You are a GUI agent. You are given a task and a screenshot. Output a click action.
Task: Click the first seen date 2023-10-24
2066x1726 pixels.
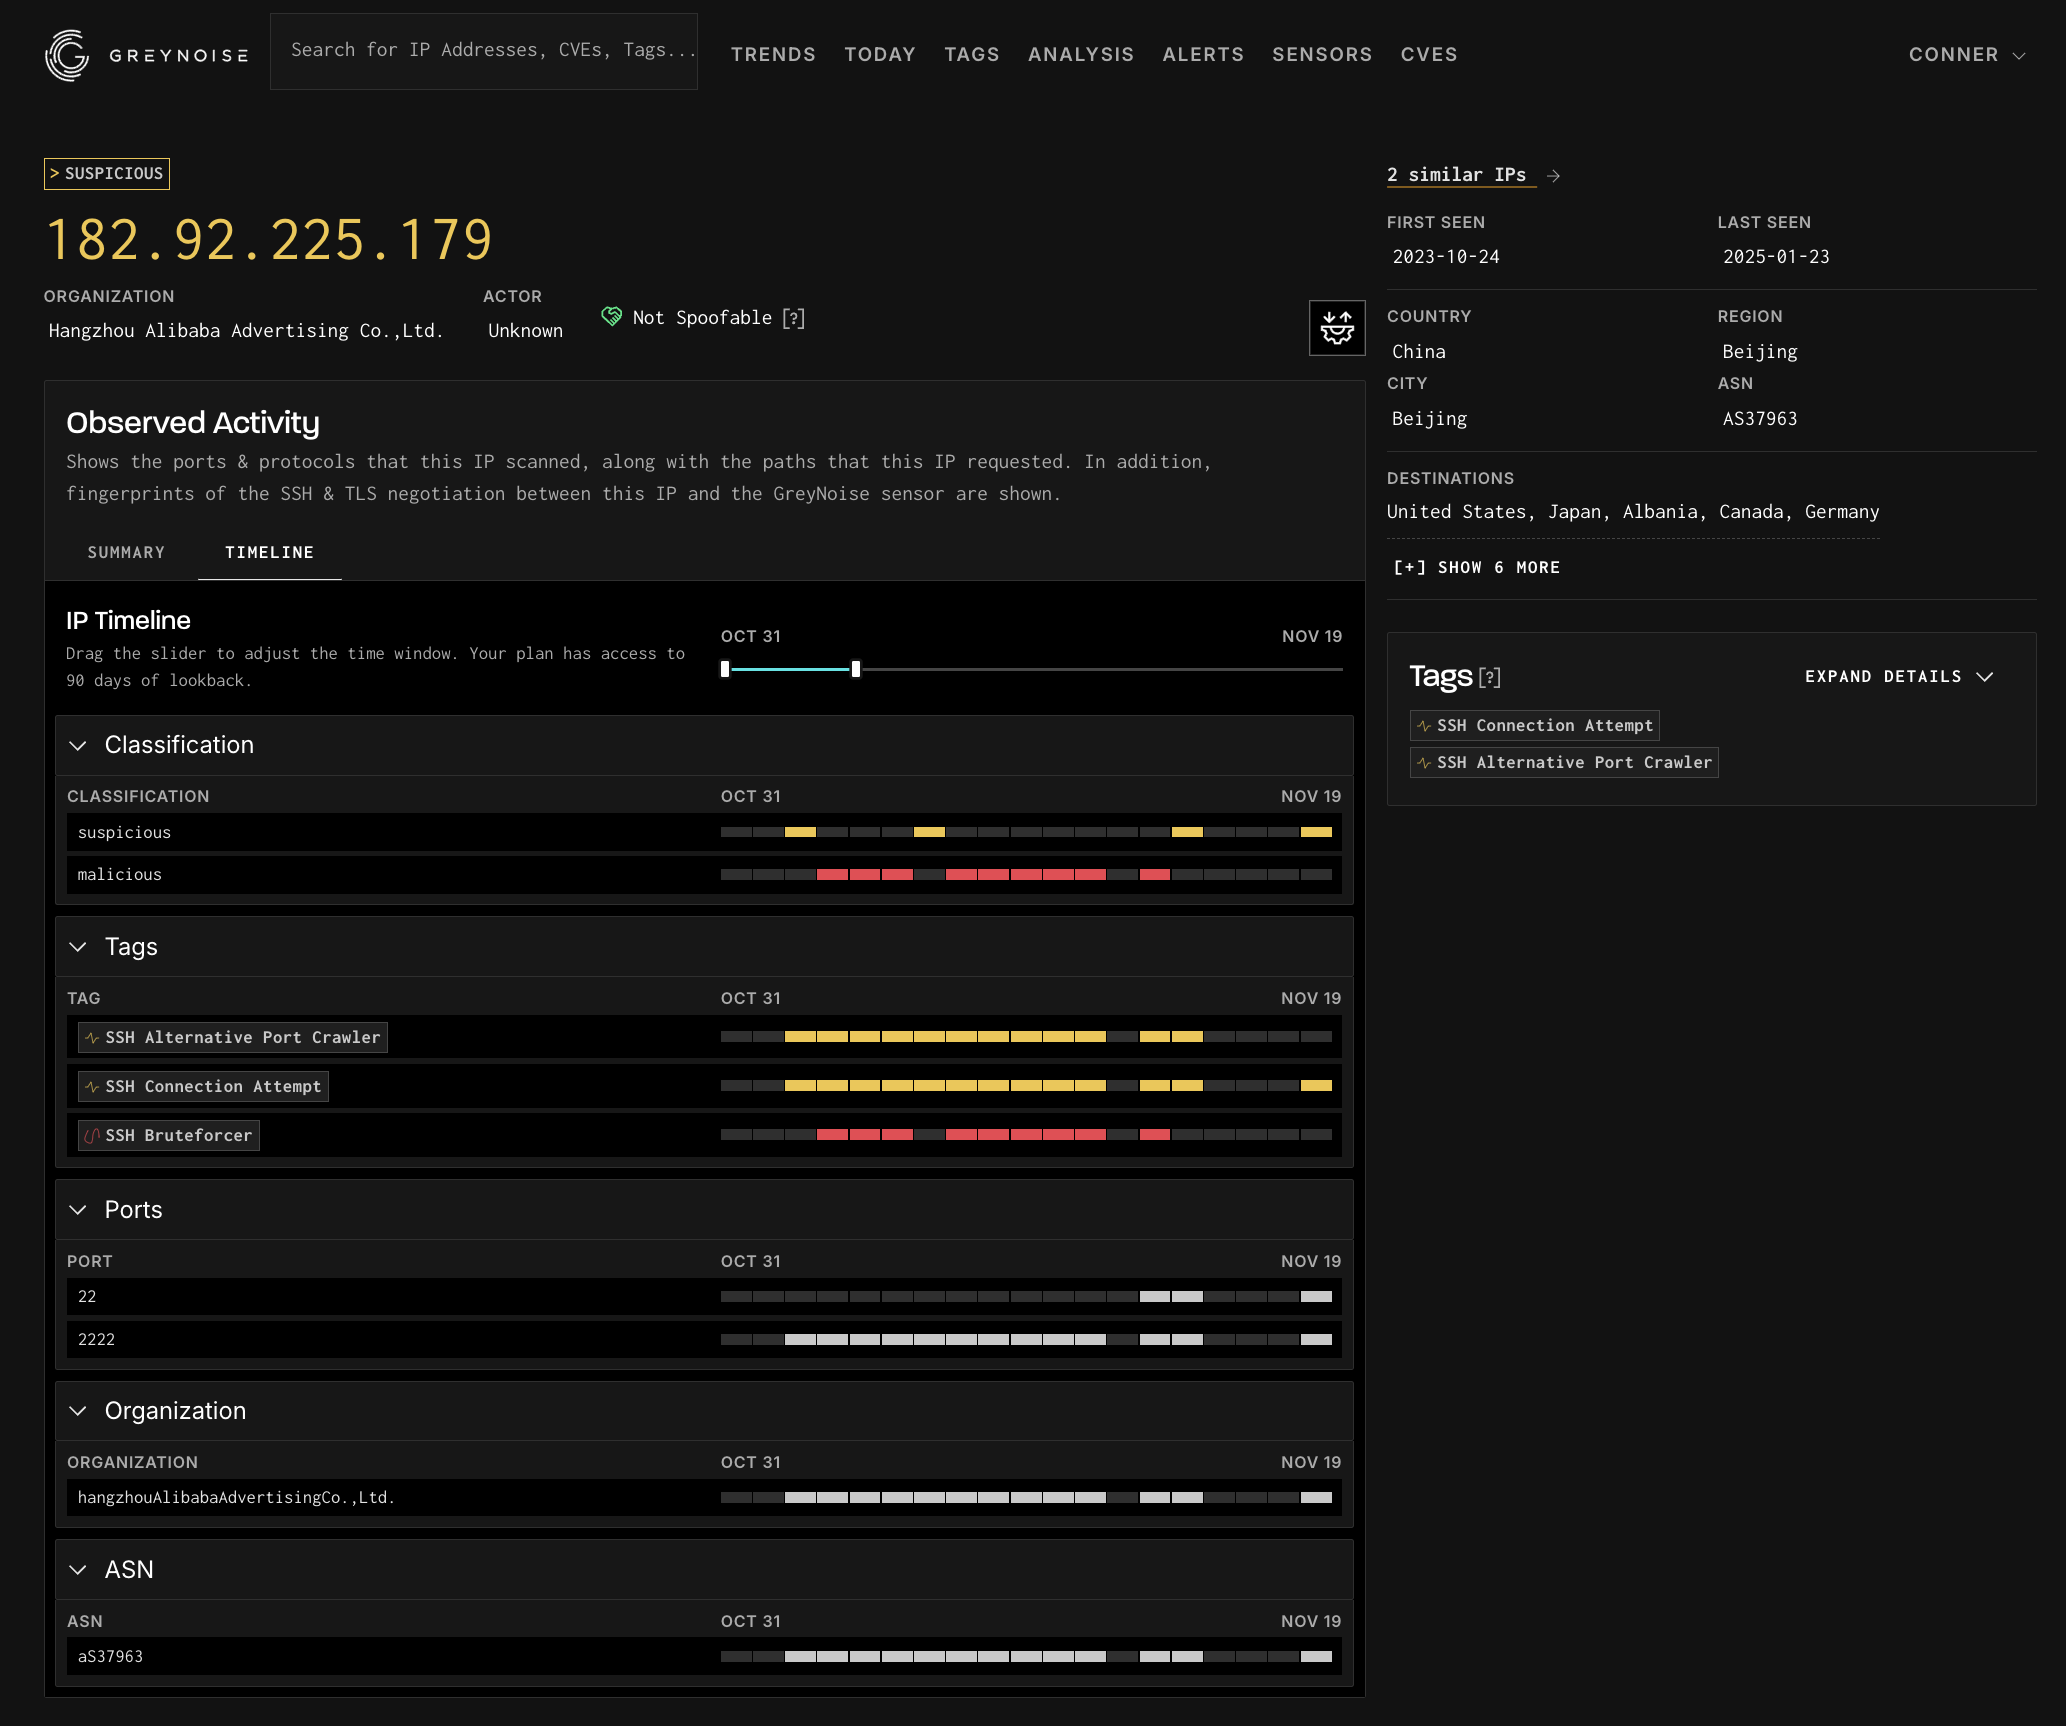click(x=1446, y=257)
